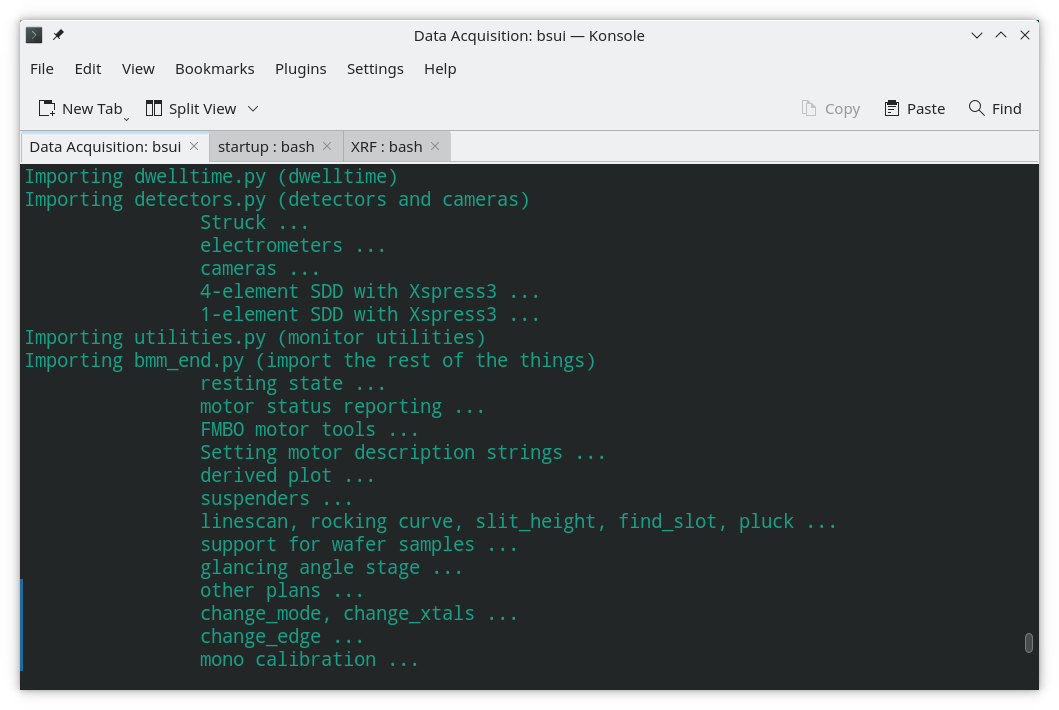
Task: Click the Find magnifier icon
Action: 976,108
